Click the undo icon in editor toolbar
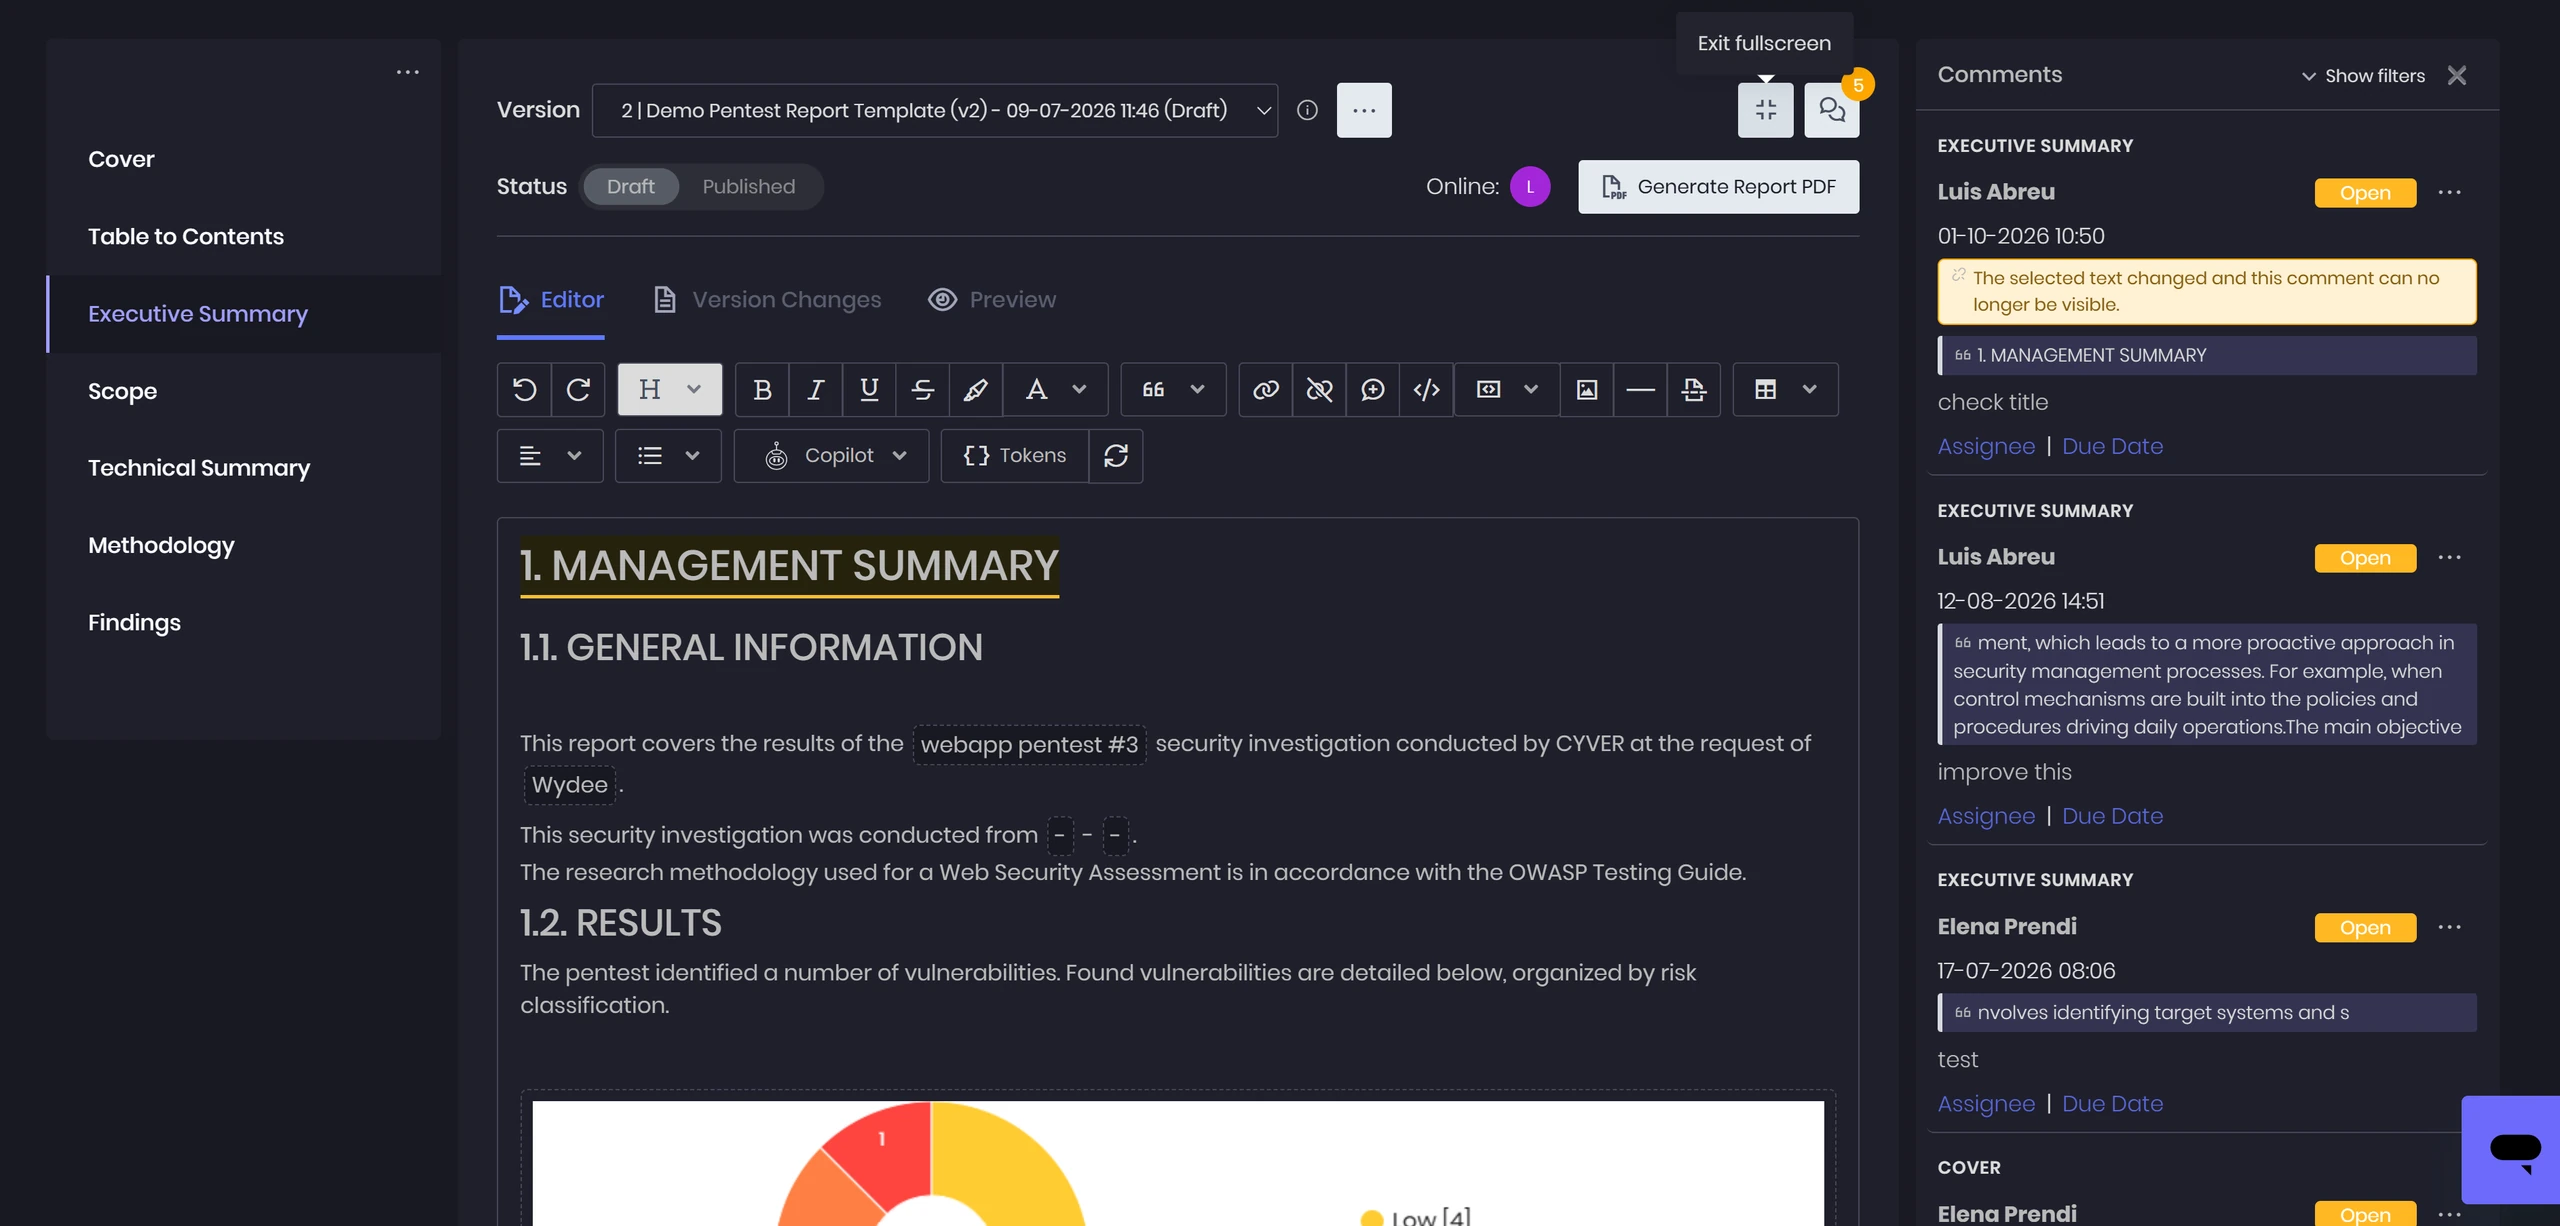The height and width of the screenshot is (1226, 2560). pos(524,390)
